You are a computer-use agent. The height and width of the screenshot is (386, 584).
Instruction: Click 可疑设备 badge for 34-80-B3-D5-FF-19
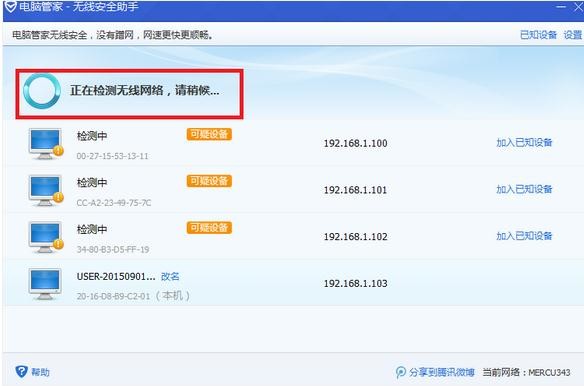(x=209, y=228)
